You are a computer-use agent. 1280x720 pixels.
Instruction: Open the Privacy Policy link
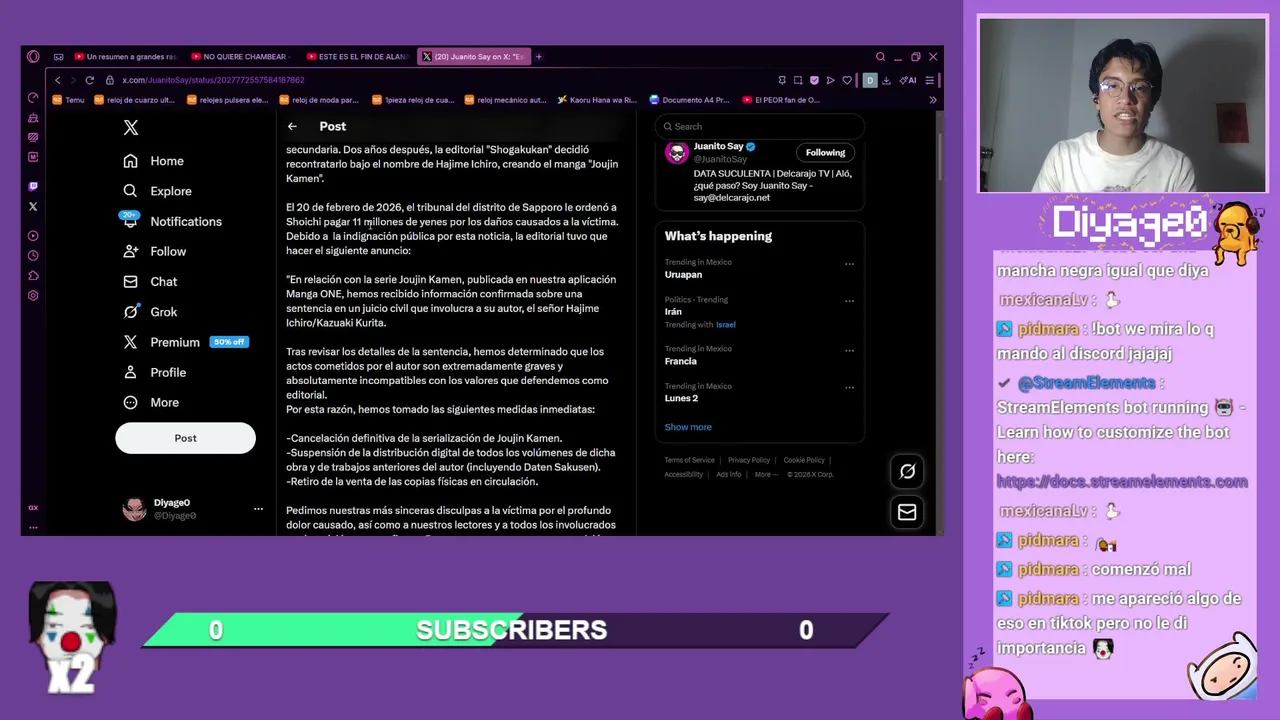tap(749, 460)
